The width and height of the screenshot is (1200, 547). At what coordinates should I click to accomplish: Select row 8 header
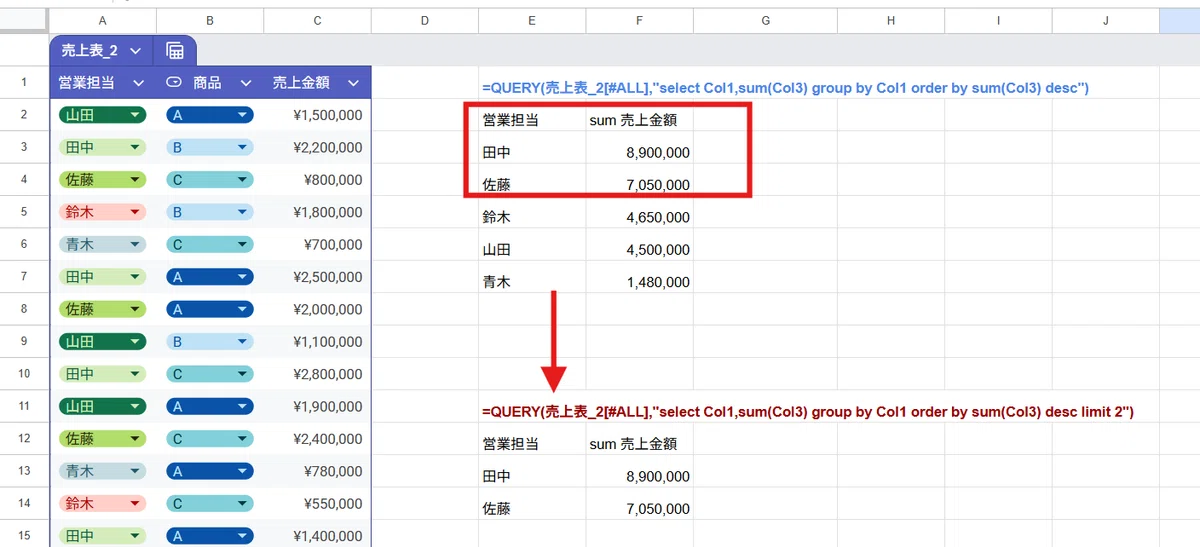(24, 309)
